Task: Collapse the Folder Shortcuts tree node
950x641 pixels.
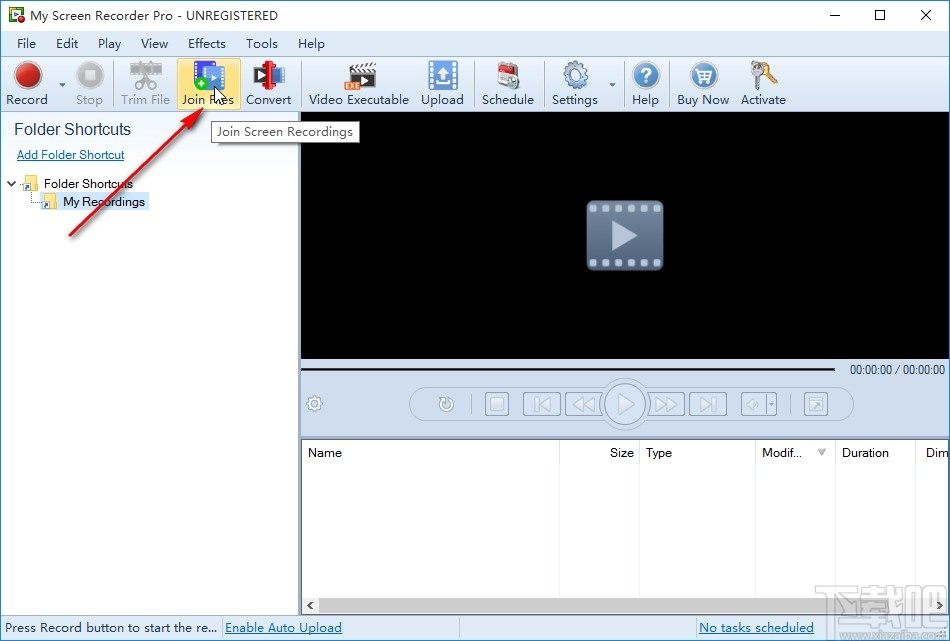Action: [12, 183]
